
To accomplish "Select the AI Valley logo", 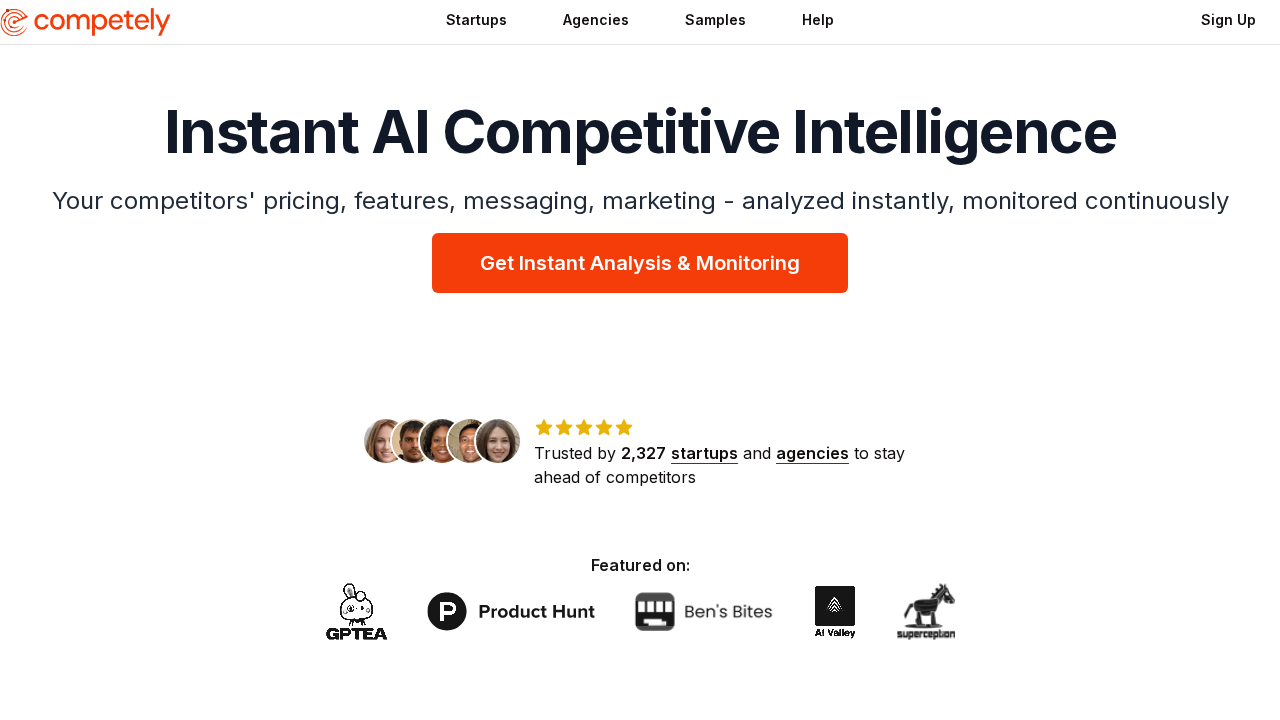I will click(835, 611).
